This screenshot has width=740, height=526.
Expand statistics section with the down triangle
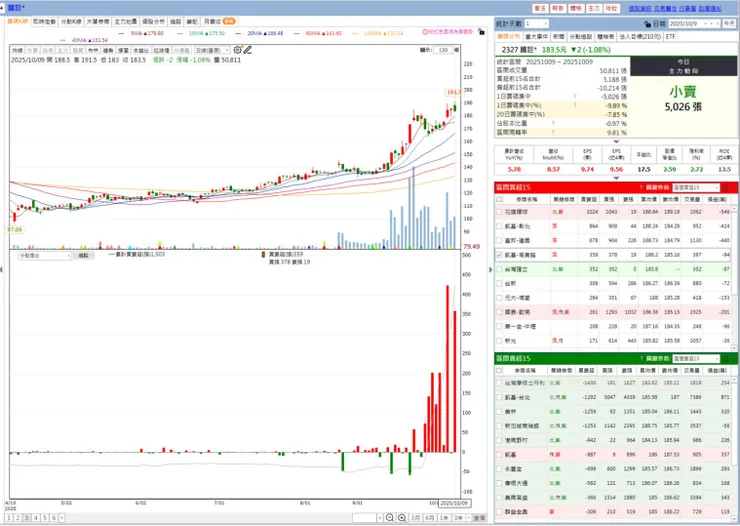616,142
